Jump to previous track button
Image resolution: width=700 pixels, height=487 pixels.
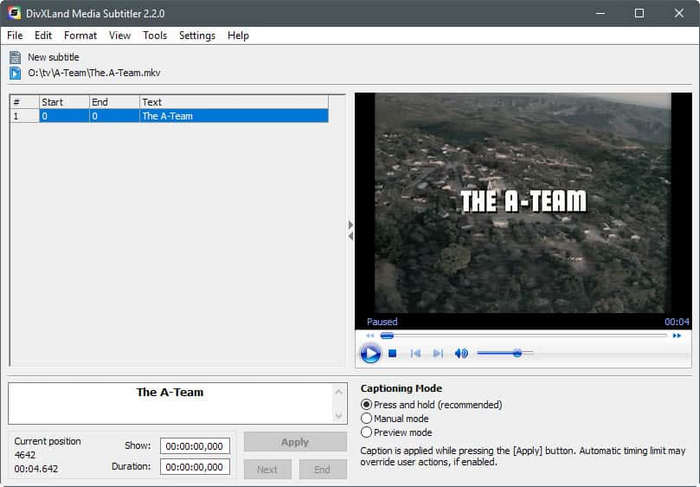[415, 354]
